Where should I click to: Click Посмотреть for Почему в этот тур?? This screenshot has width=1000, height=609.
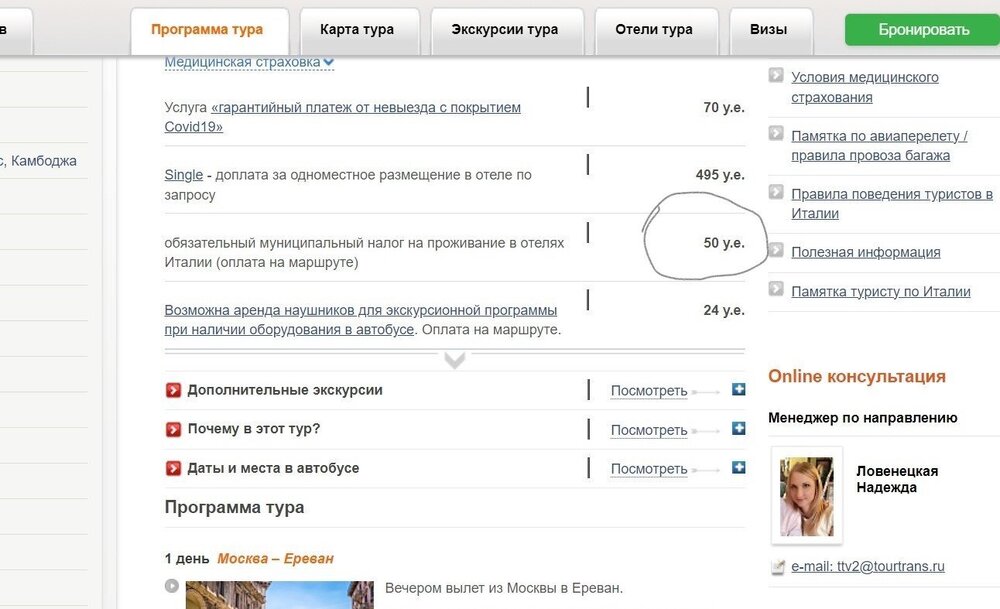coord(649,430)
